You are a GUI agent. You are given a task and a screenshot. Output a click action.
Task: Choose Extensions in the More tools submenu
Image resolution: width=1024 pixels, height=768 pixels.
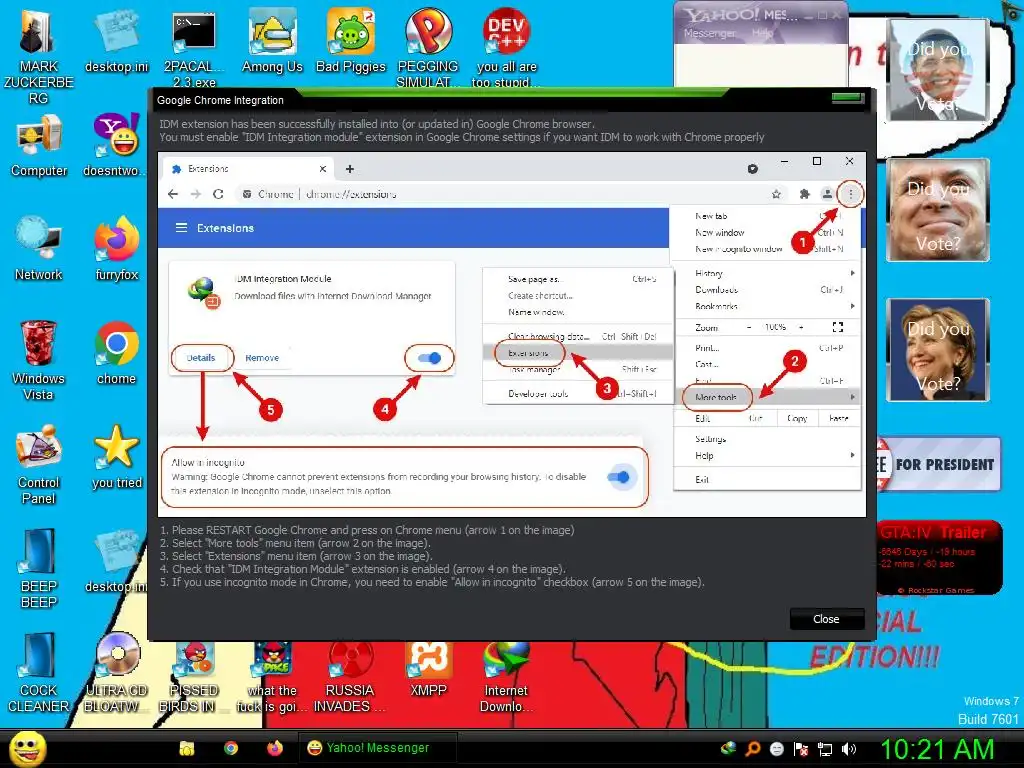click(577, 353)
